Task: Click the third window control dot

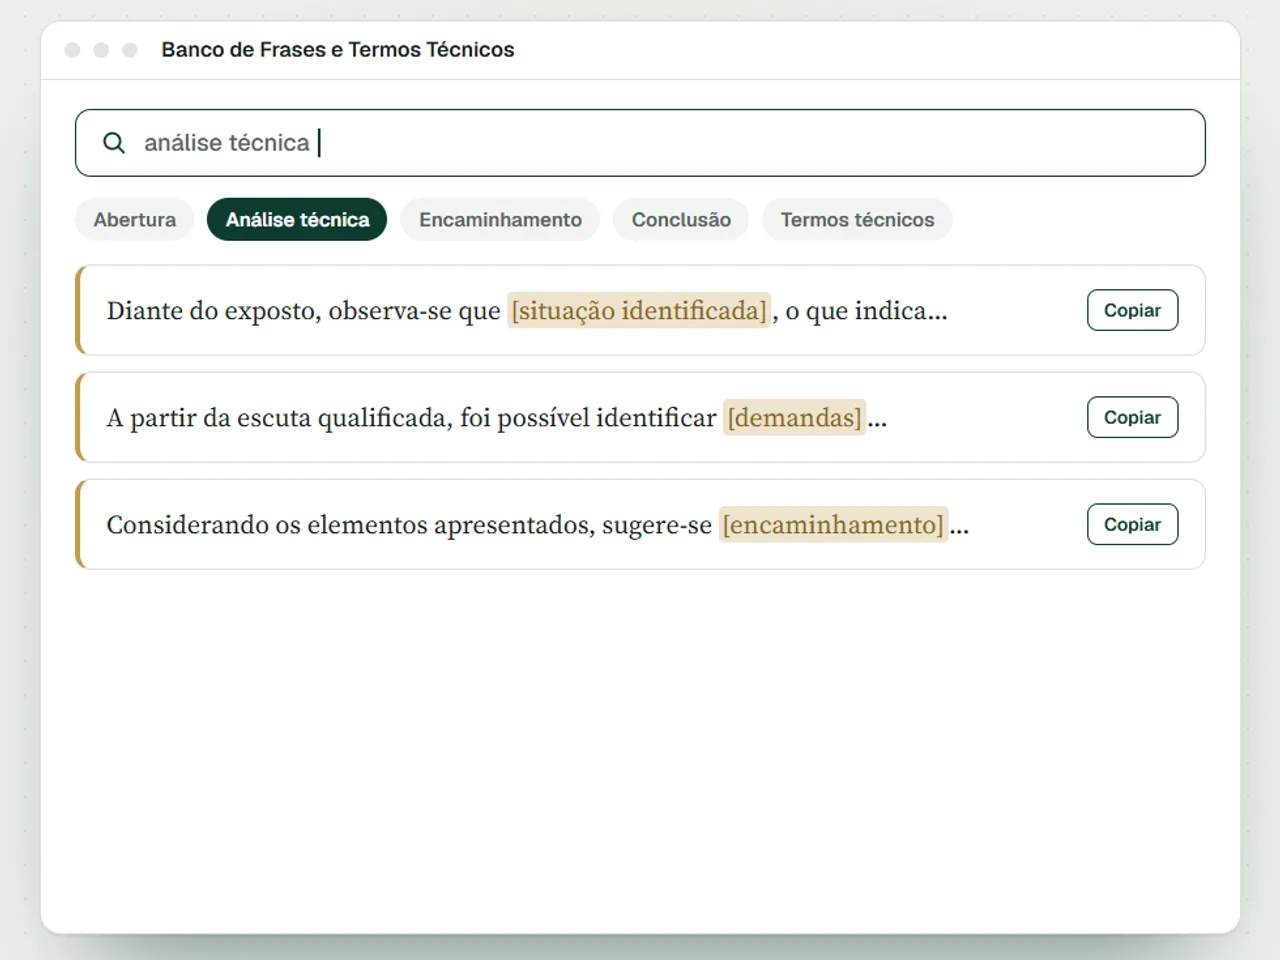Action: pos(130,50)
